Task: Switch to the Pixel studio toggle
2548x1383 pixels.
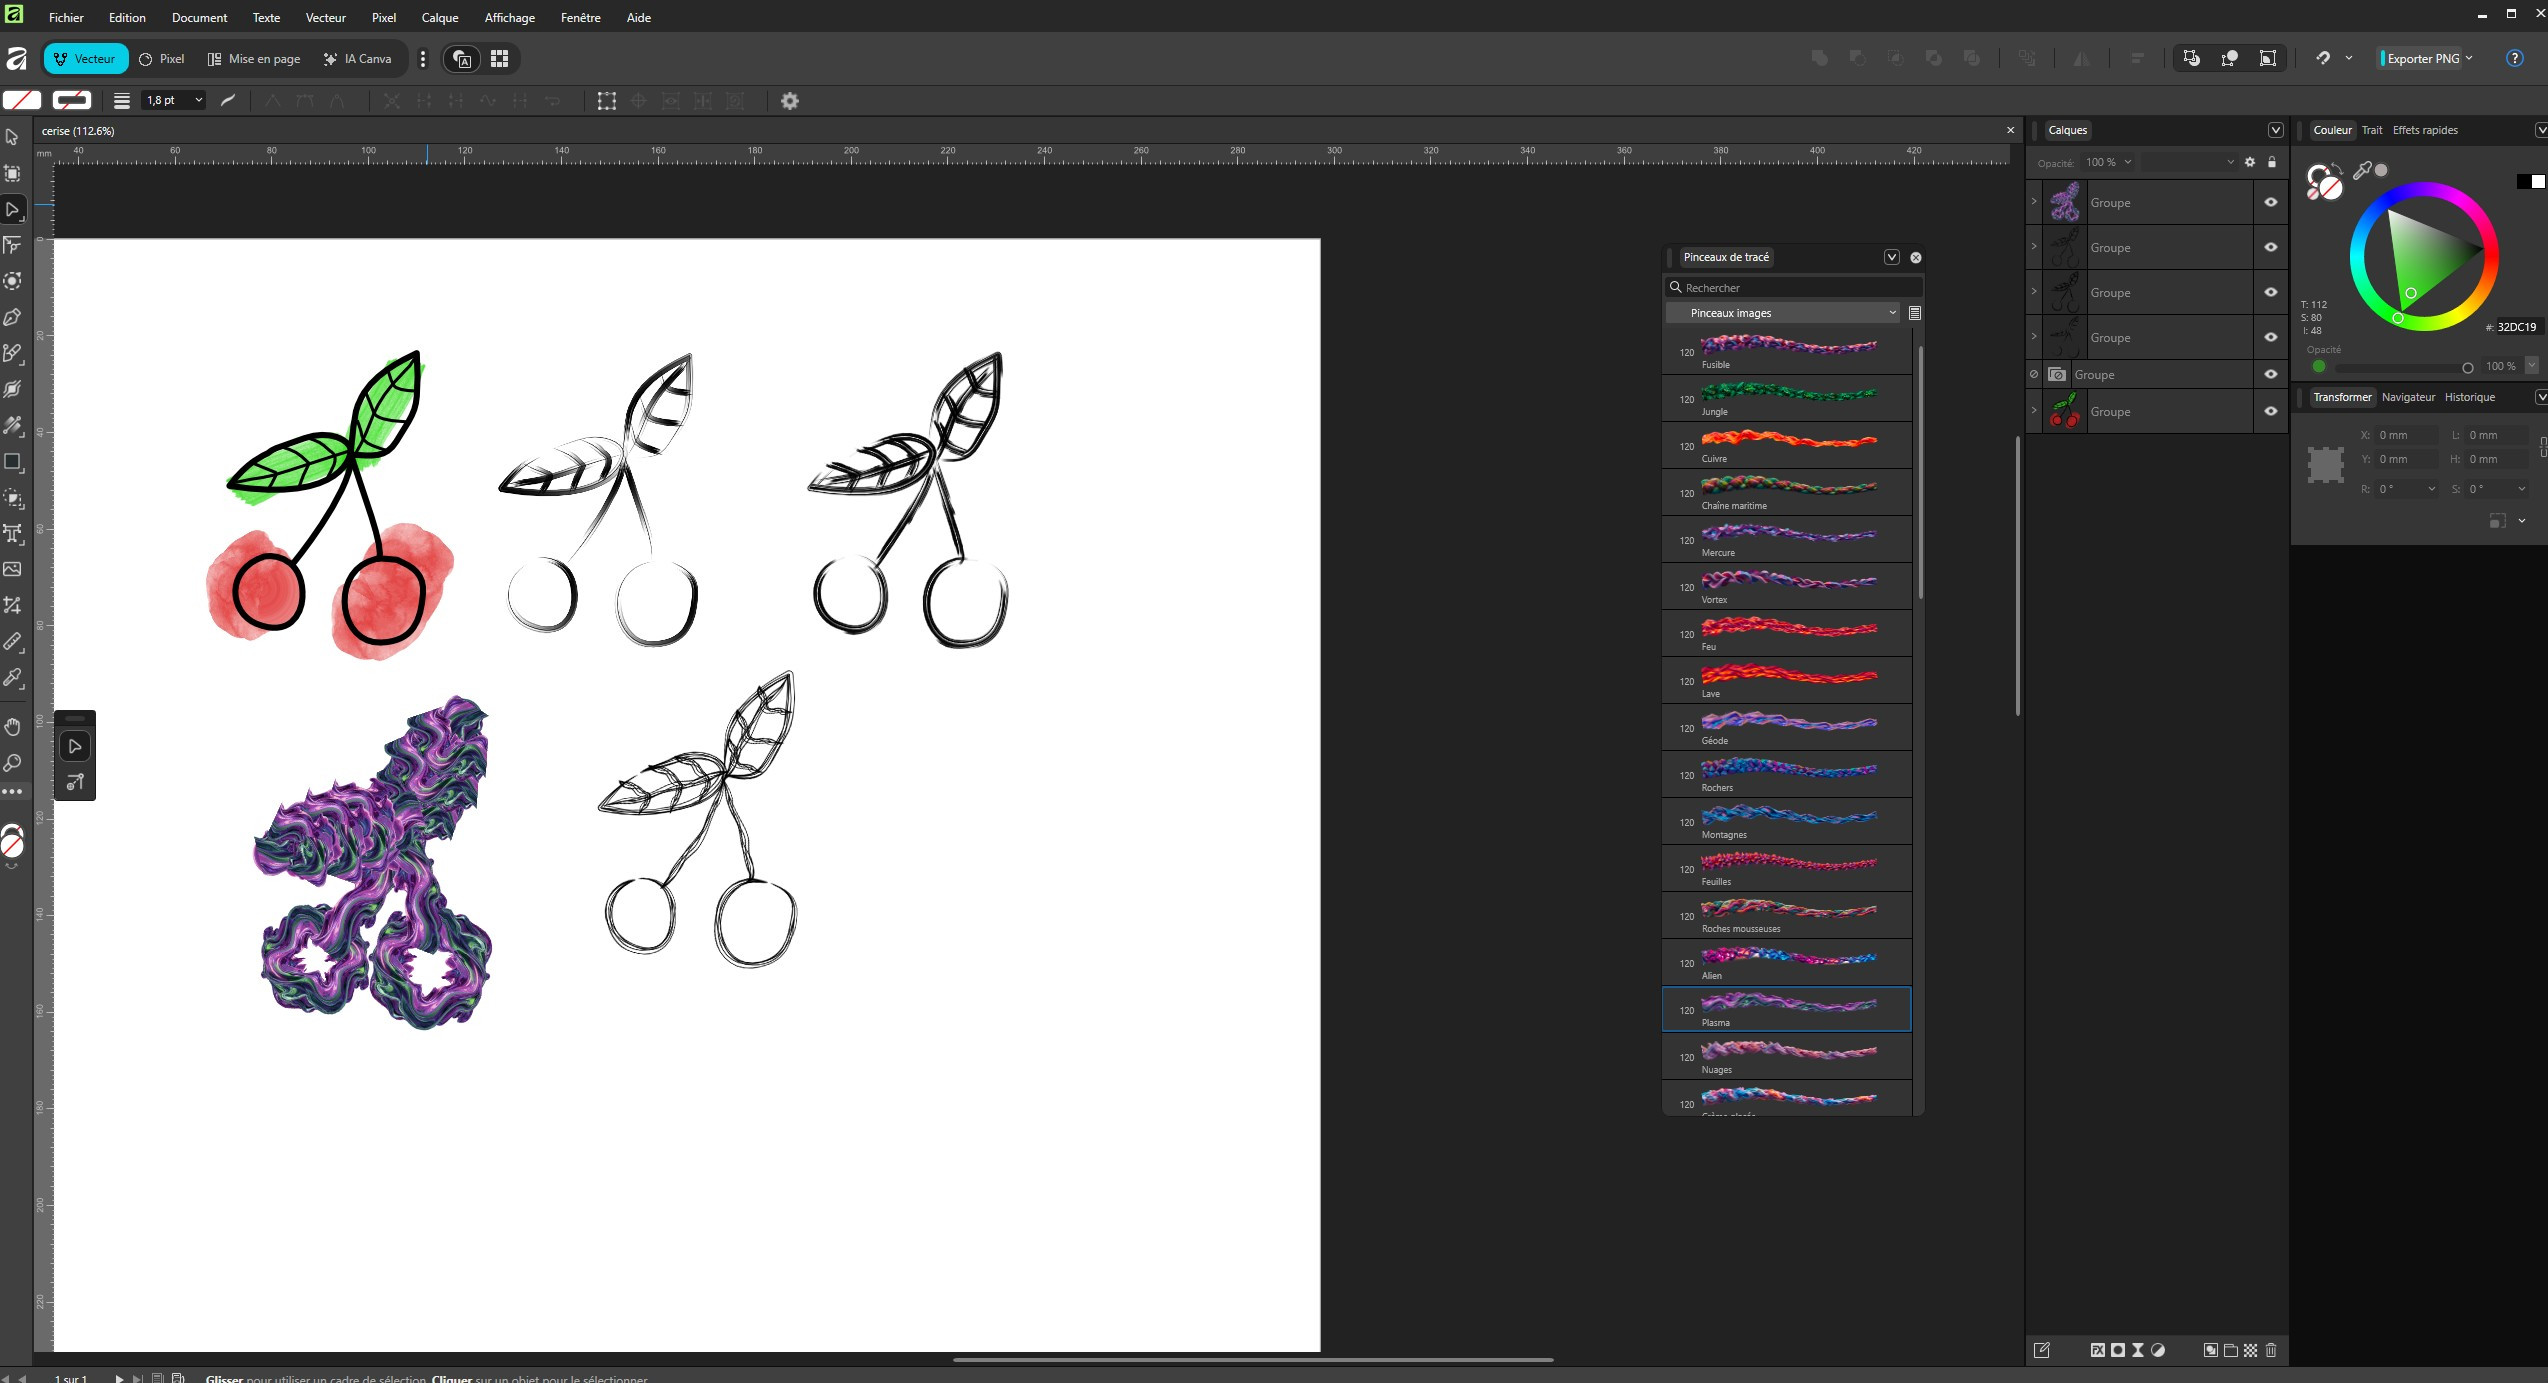Action: (x=162, y=59)
